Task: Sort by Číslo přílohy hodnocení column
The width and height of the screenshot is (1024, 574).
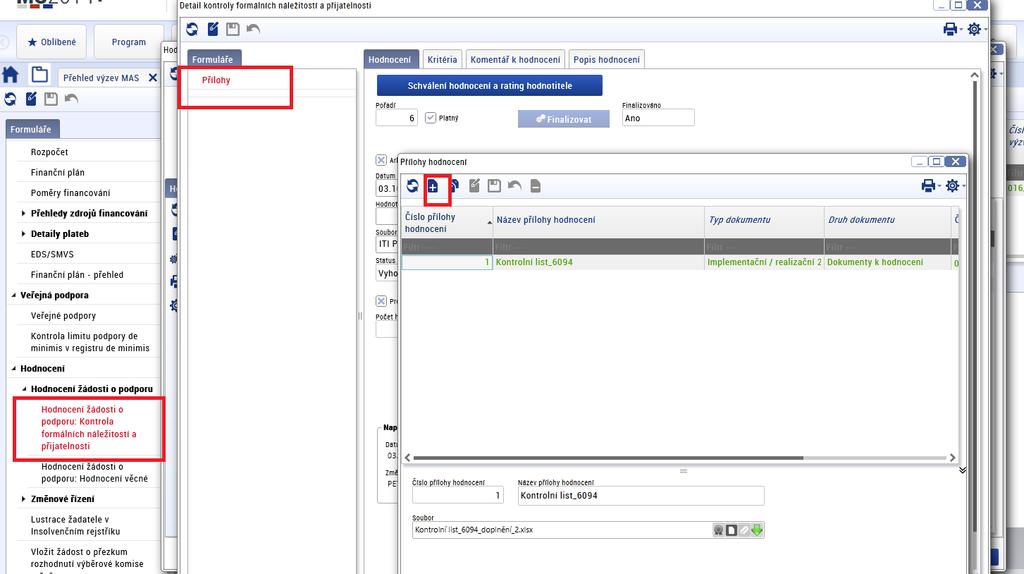Action: [447, 223]
